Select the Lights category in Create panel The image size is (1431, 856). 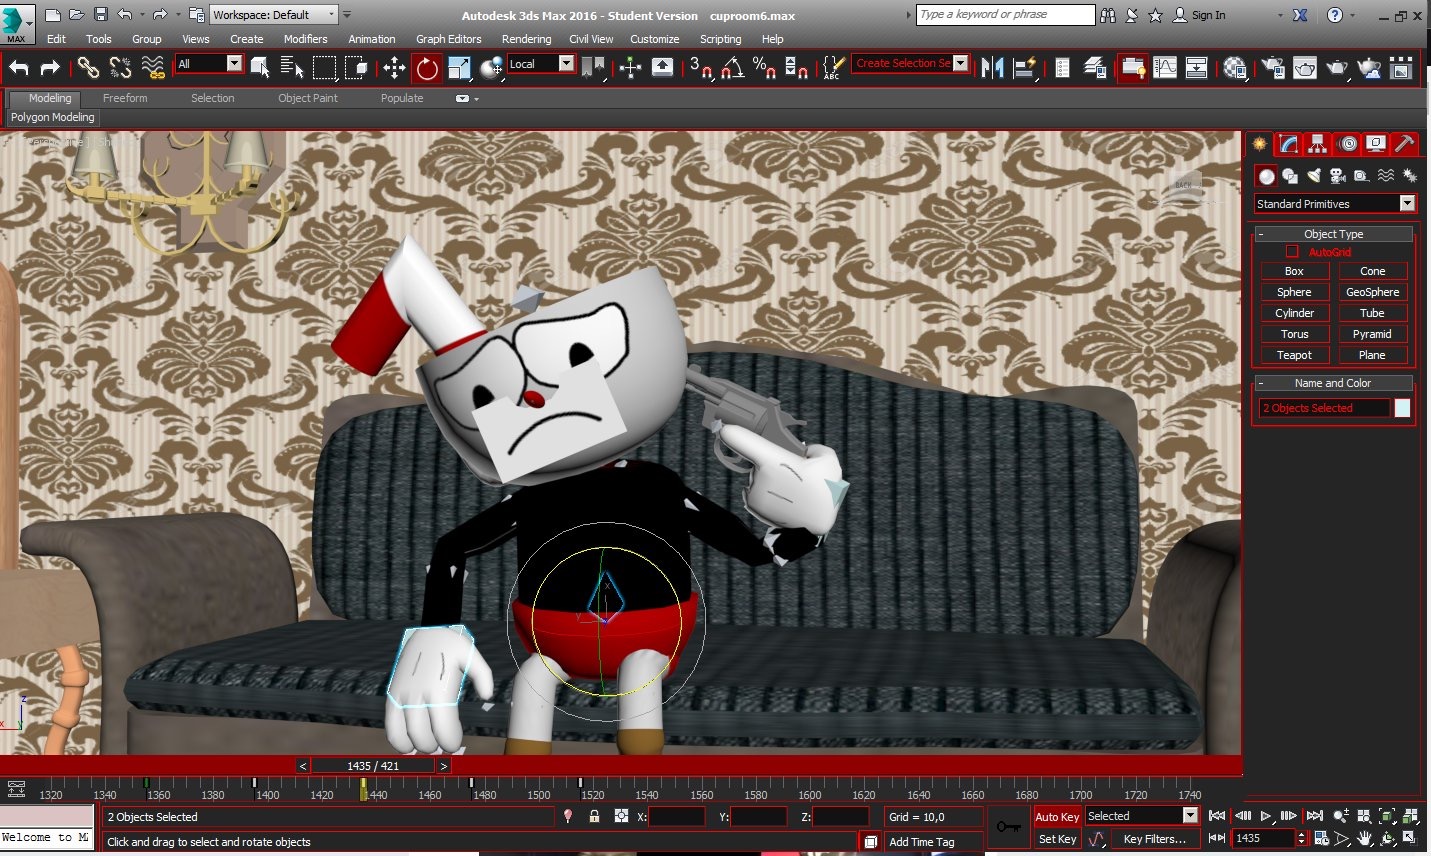(1314, 176)
